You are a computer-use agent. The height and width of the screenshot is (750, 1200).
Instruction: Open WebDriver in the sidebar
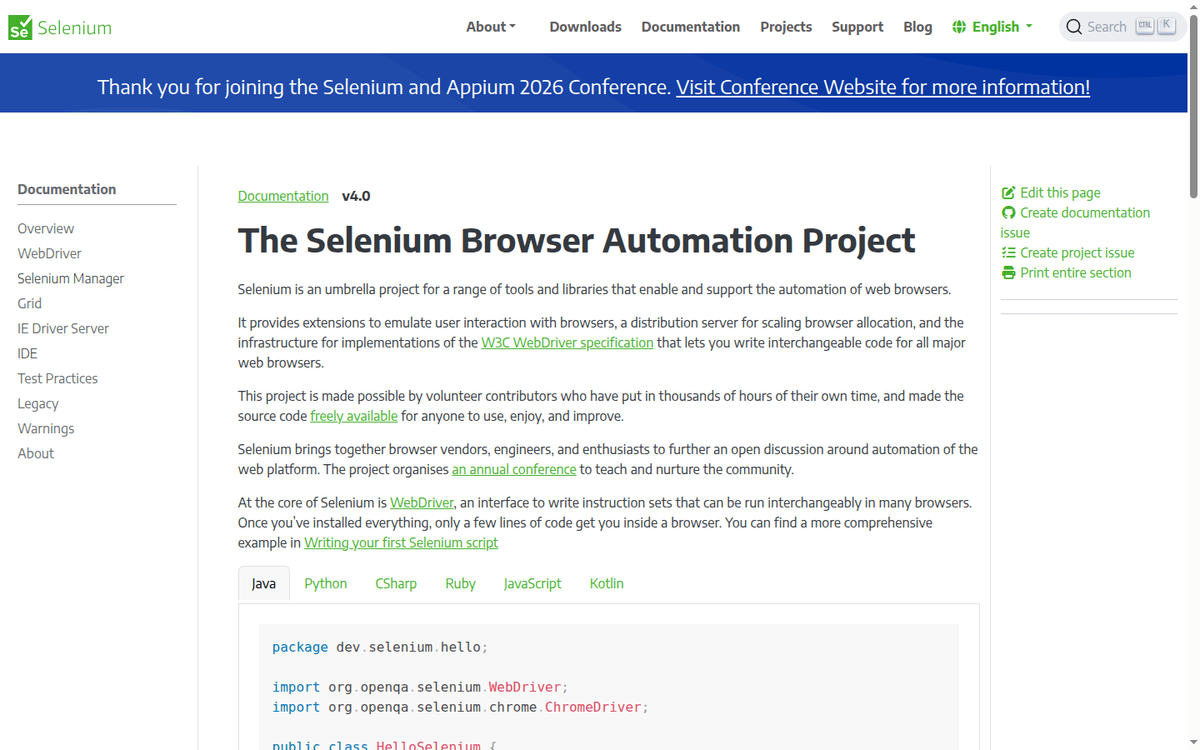pyautogui.click(x=49, y=254)
